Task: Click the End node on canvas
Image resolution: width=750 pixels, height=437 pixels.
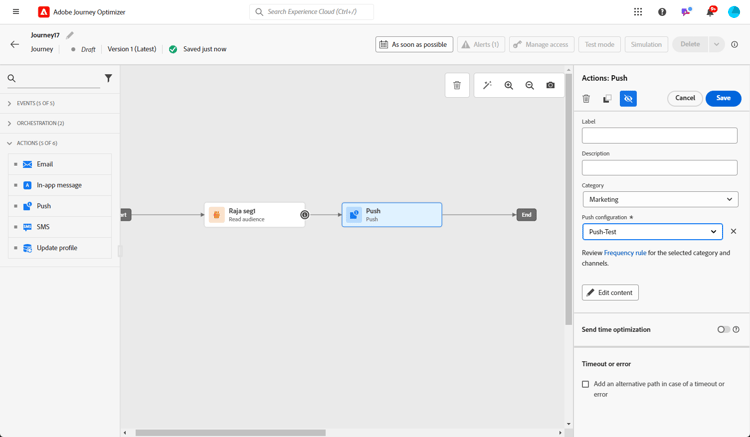Action: point(527,215)
